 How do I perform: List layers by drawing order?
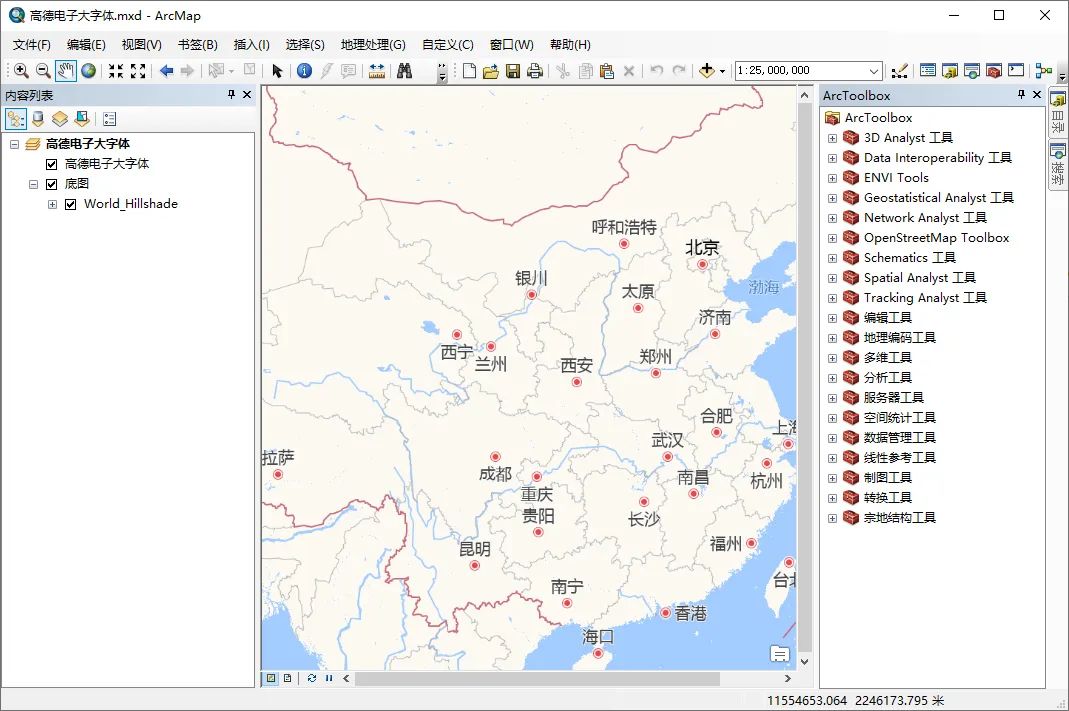coord(15,119)
